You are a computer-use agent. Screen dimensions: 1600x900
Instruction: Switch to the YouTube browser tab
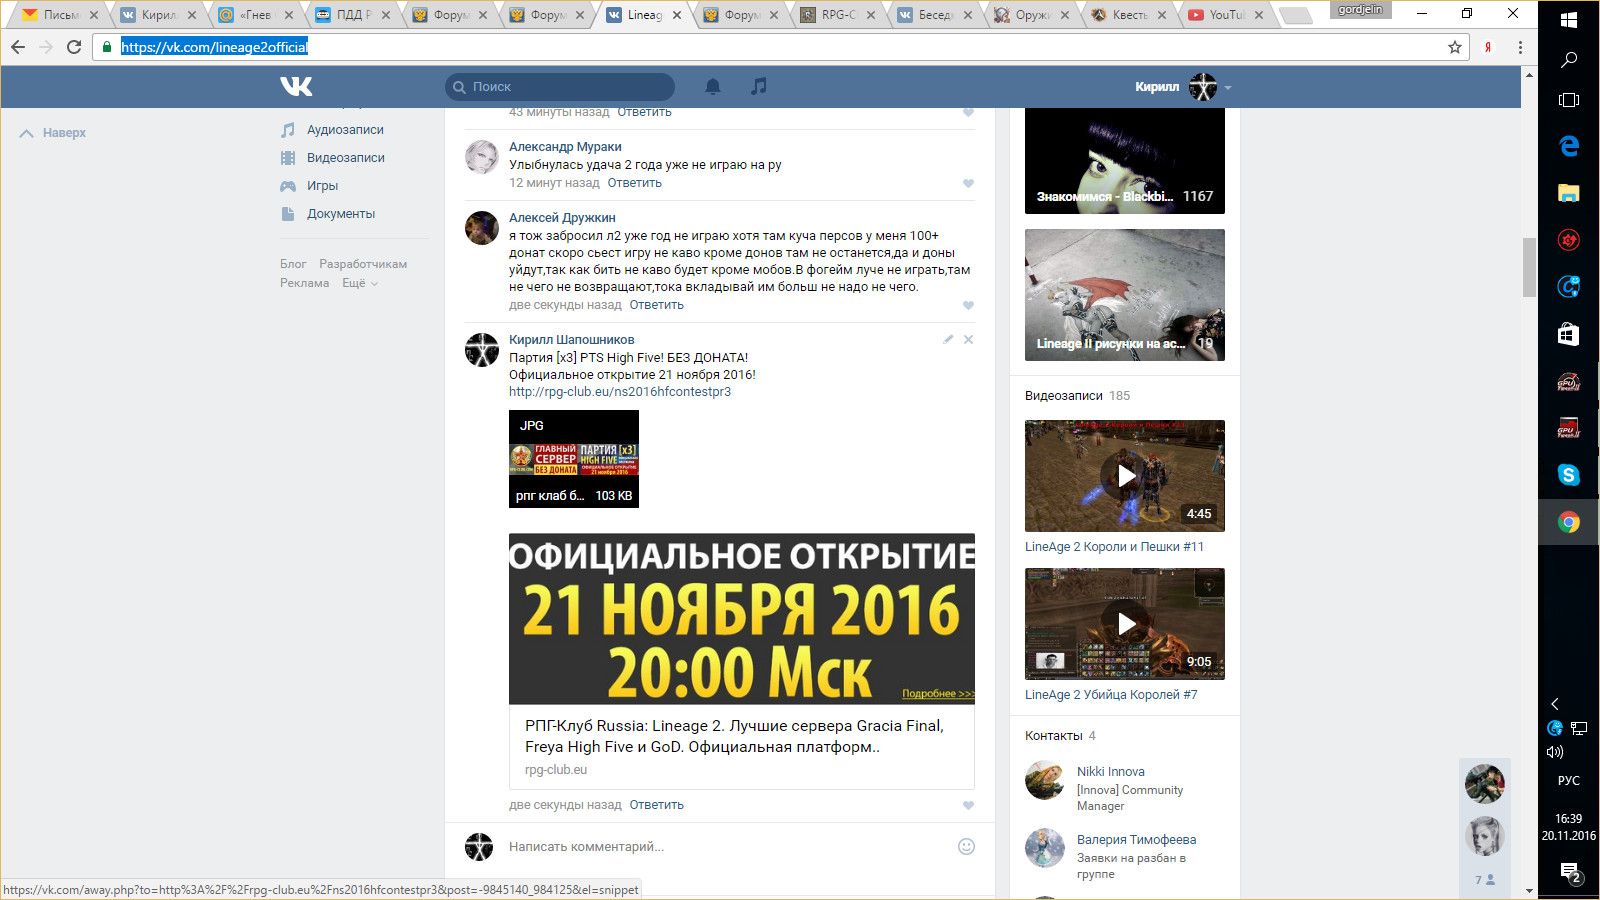click(1226, 15)
